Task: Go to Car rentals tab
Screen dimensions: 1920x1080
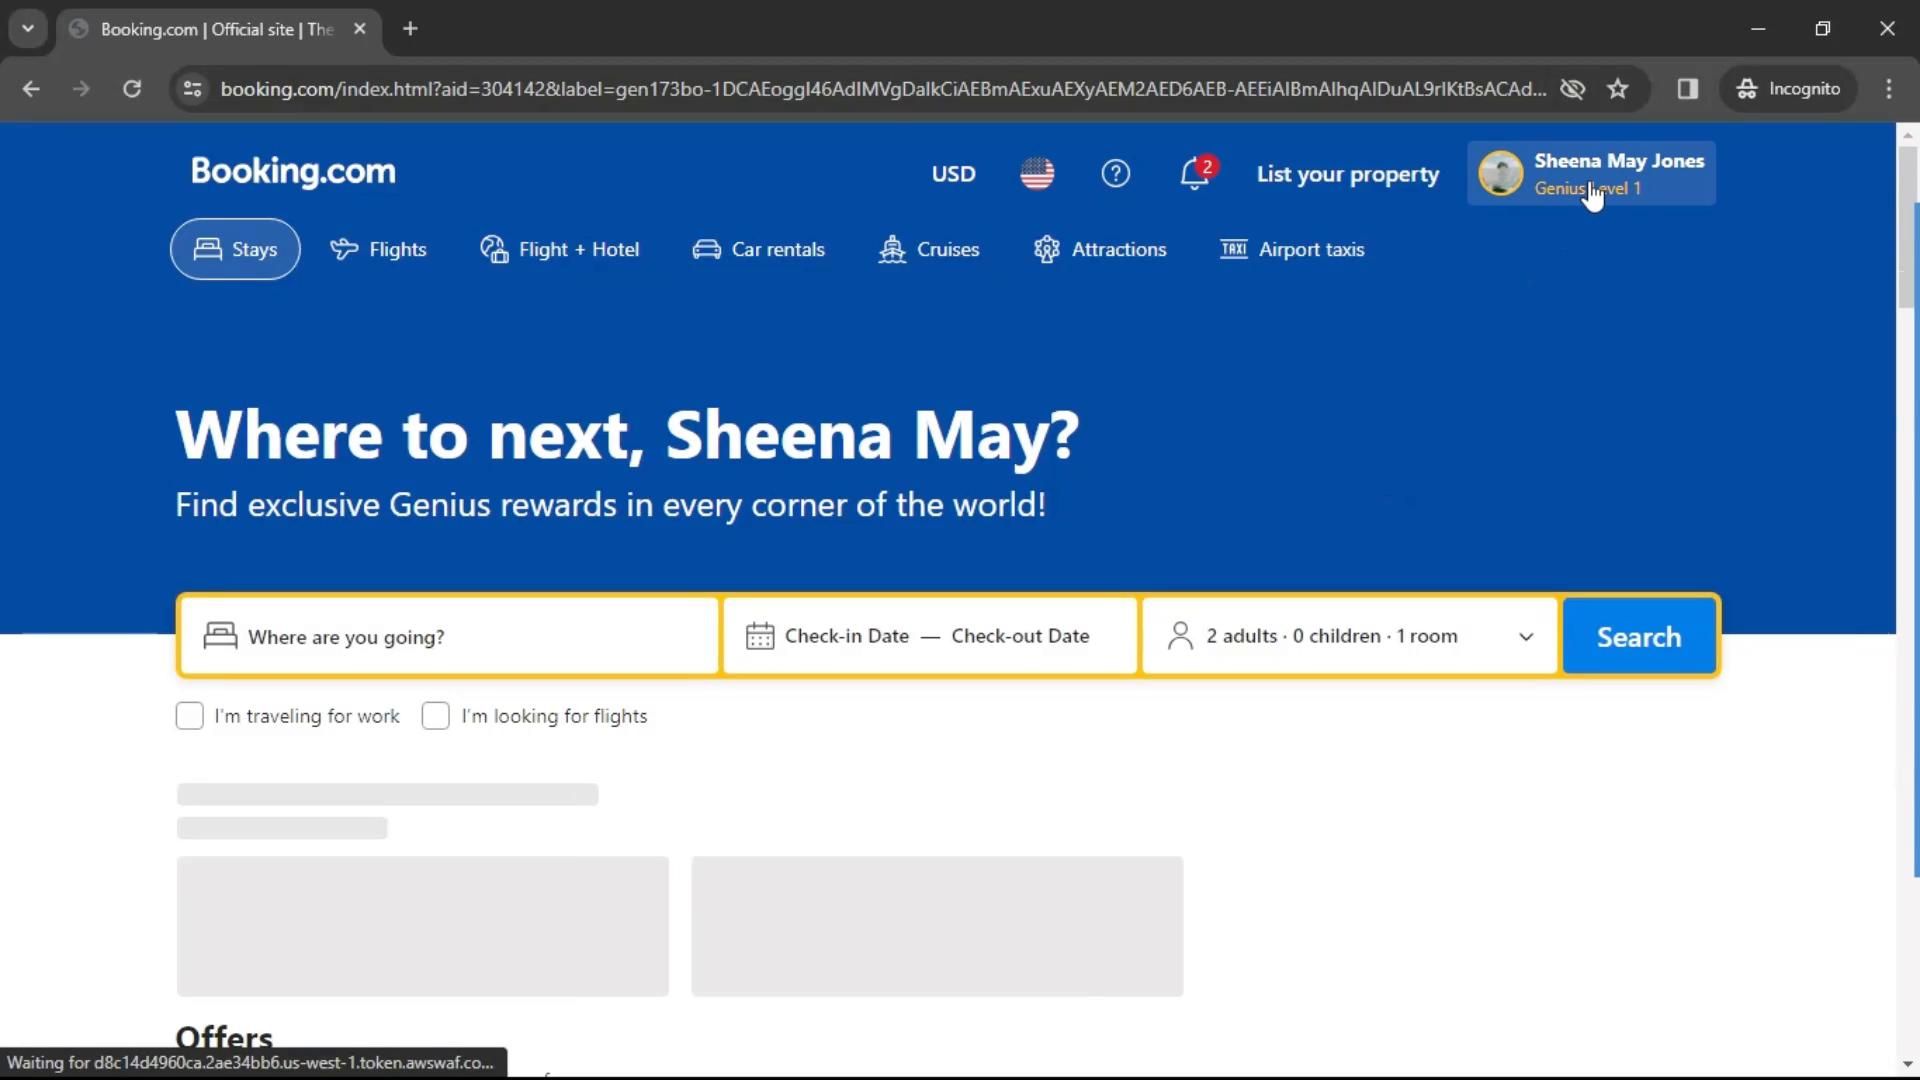Action: pos(758,249)
